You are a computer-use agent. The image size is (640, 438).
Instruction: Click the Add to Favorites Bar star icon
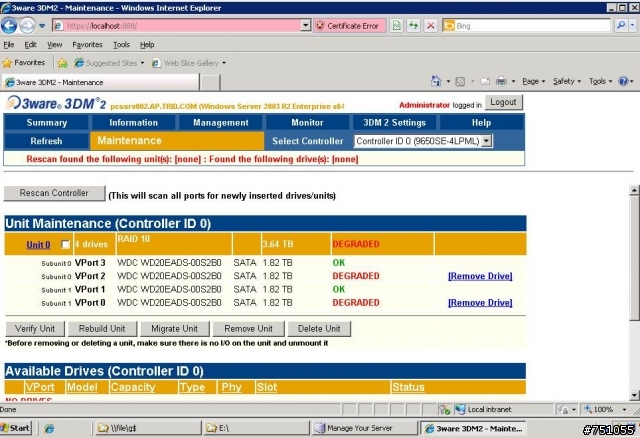[62, 63]
